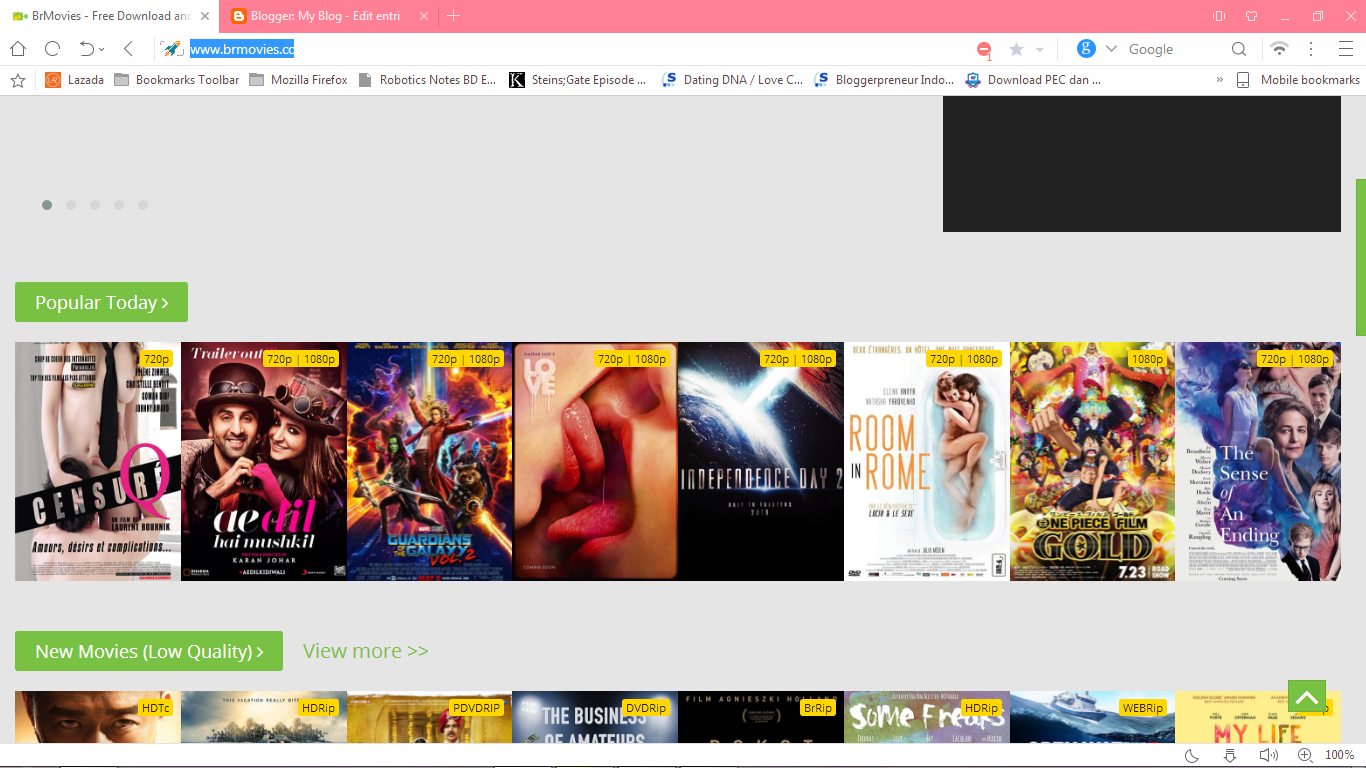Open the Ae Dil Hai Mushkil poster
1366x770 pixels.
(264, 461)
